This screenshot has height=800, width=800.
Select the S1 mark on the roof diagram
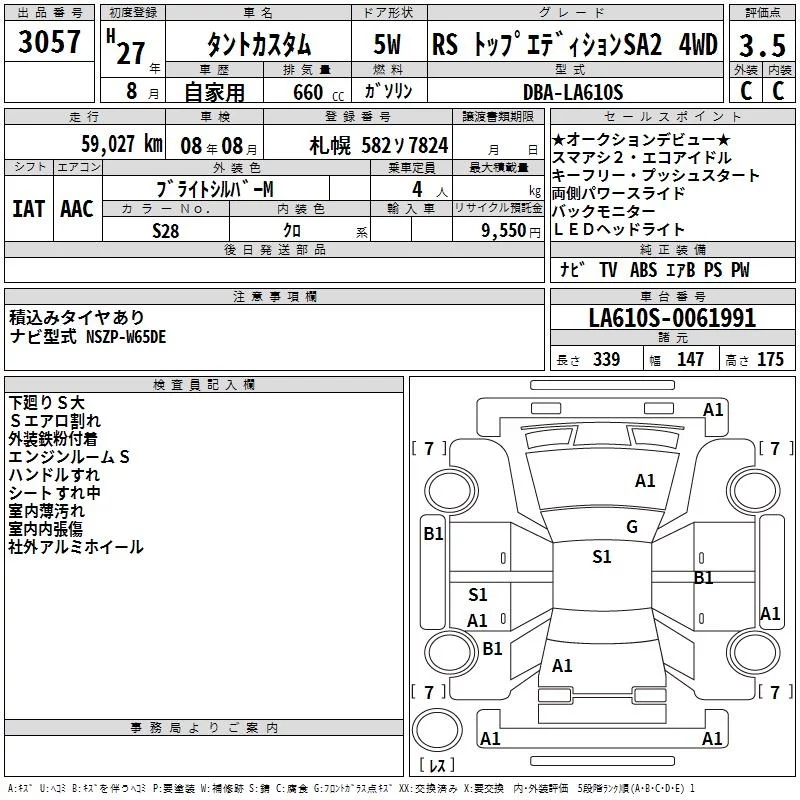[602, 557]
